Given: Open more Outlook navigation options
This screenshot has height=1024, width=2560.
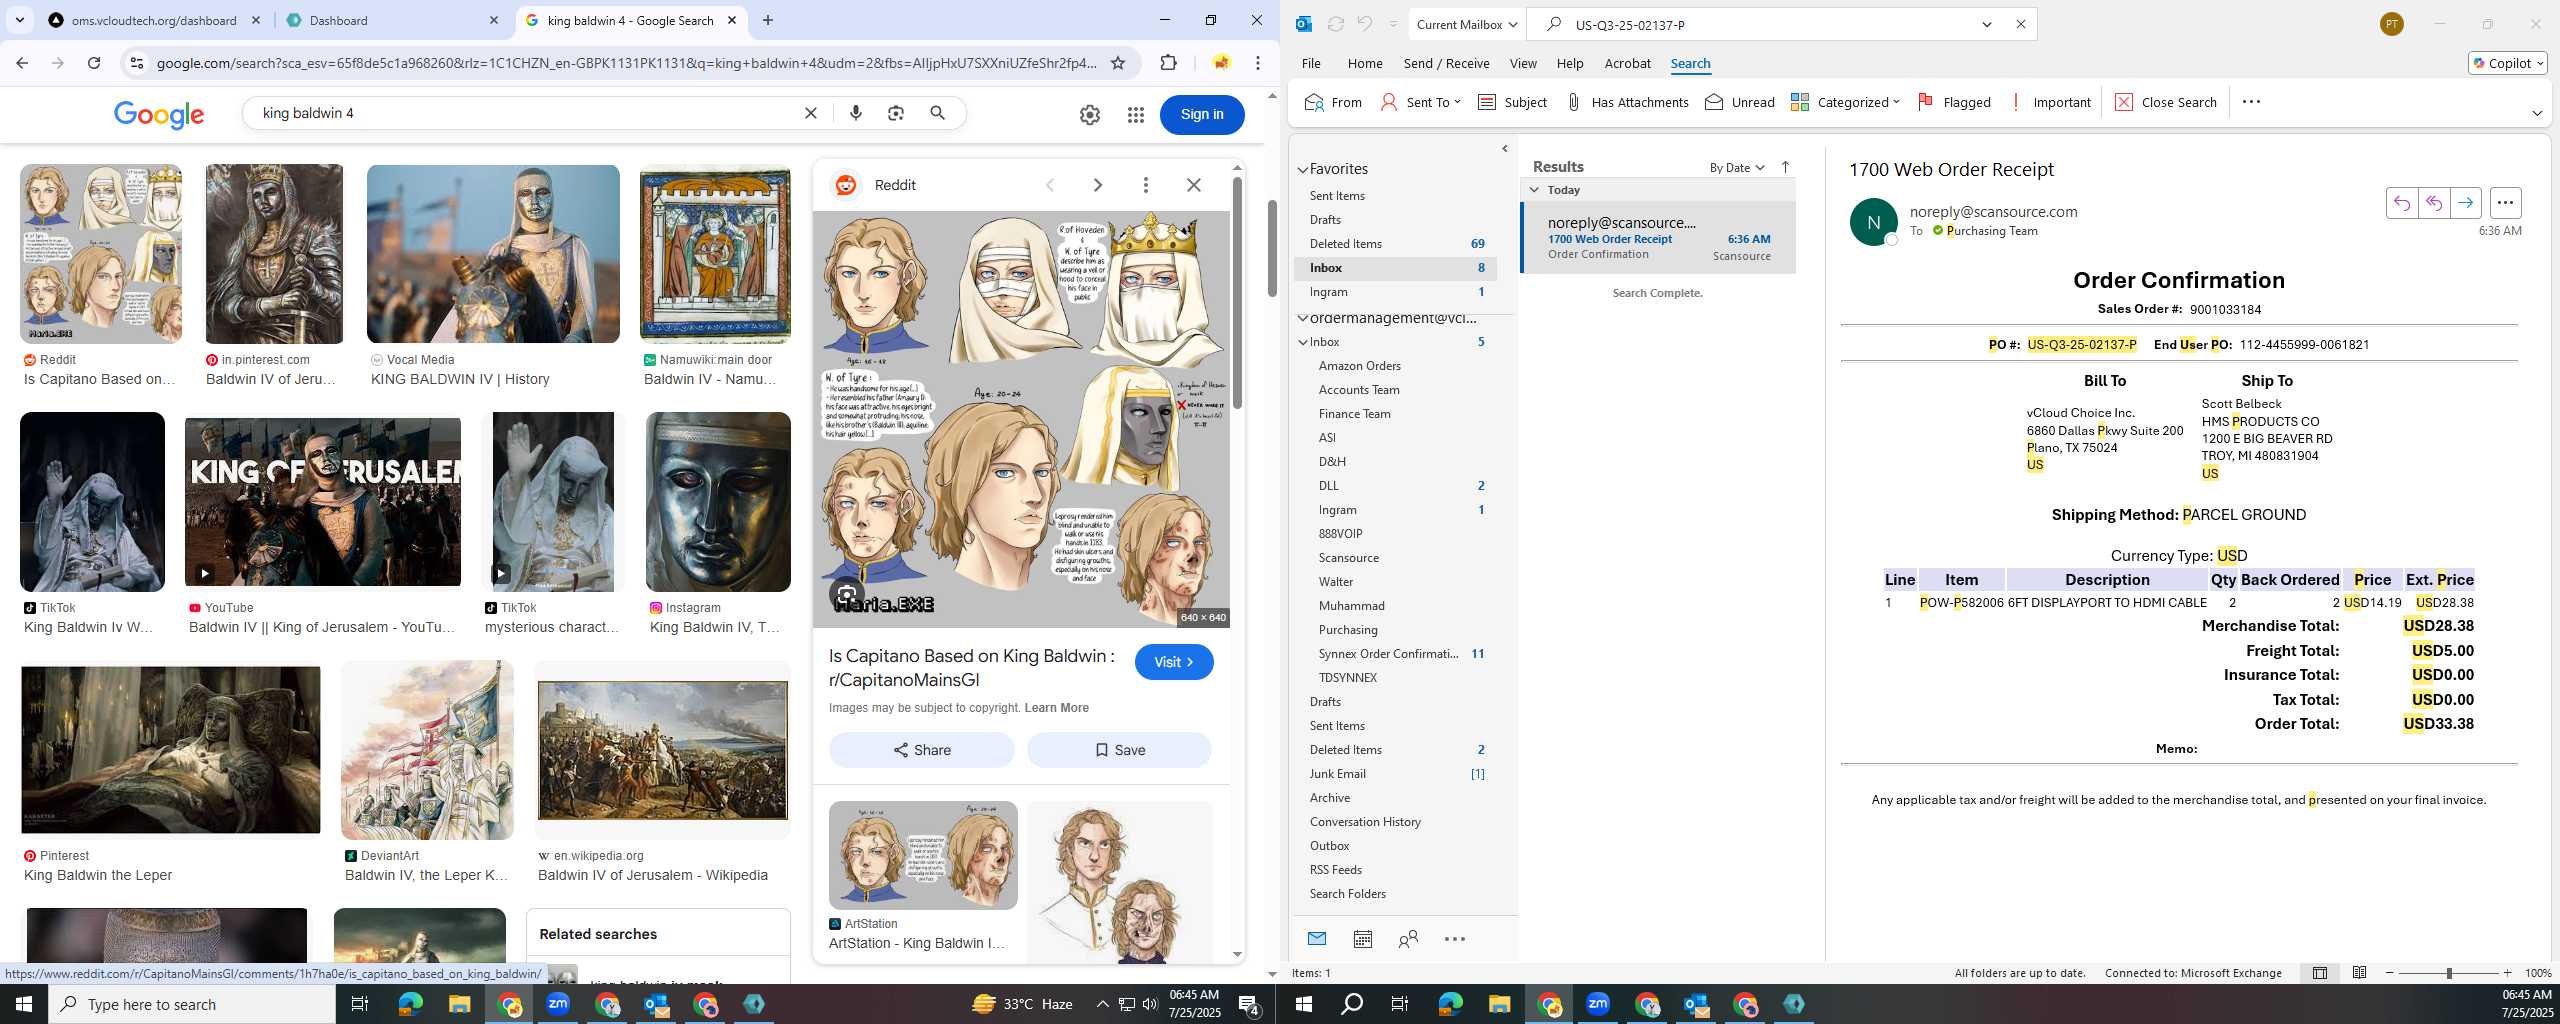Looking at the screenshot, I should [x=1455, y=939].
